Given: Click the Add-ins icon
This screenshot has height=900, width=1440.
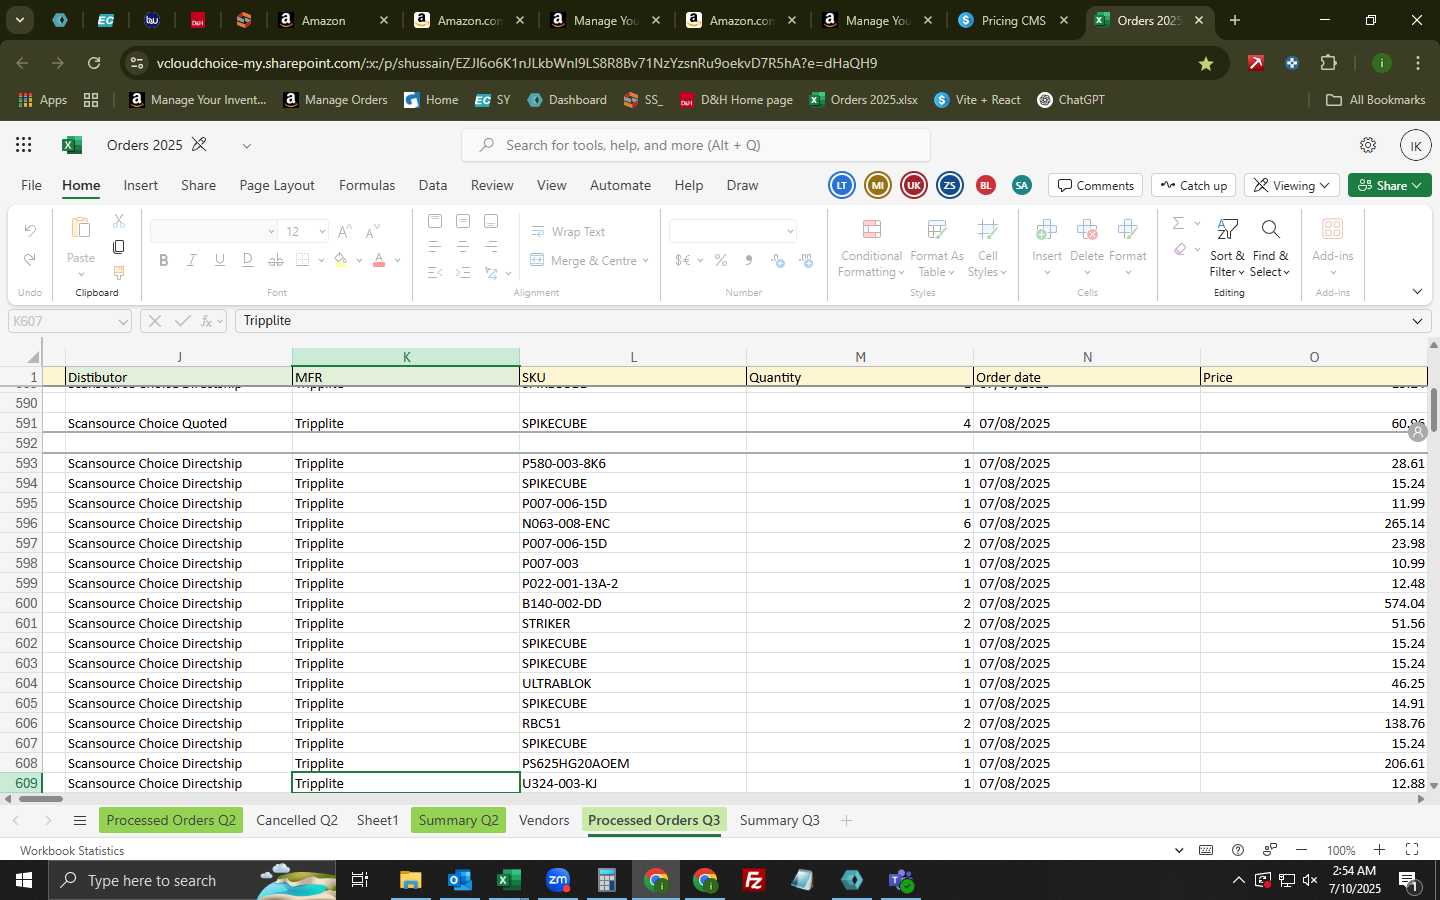Looking at the screenshot, I should click(x=1332, y=229).
